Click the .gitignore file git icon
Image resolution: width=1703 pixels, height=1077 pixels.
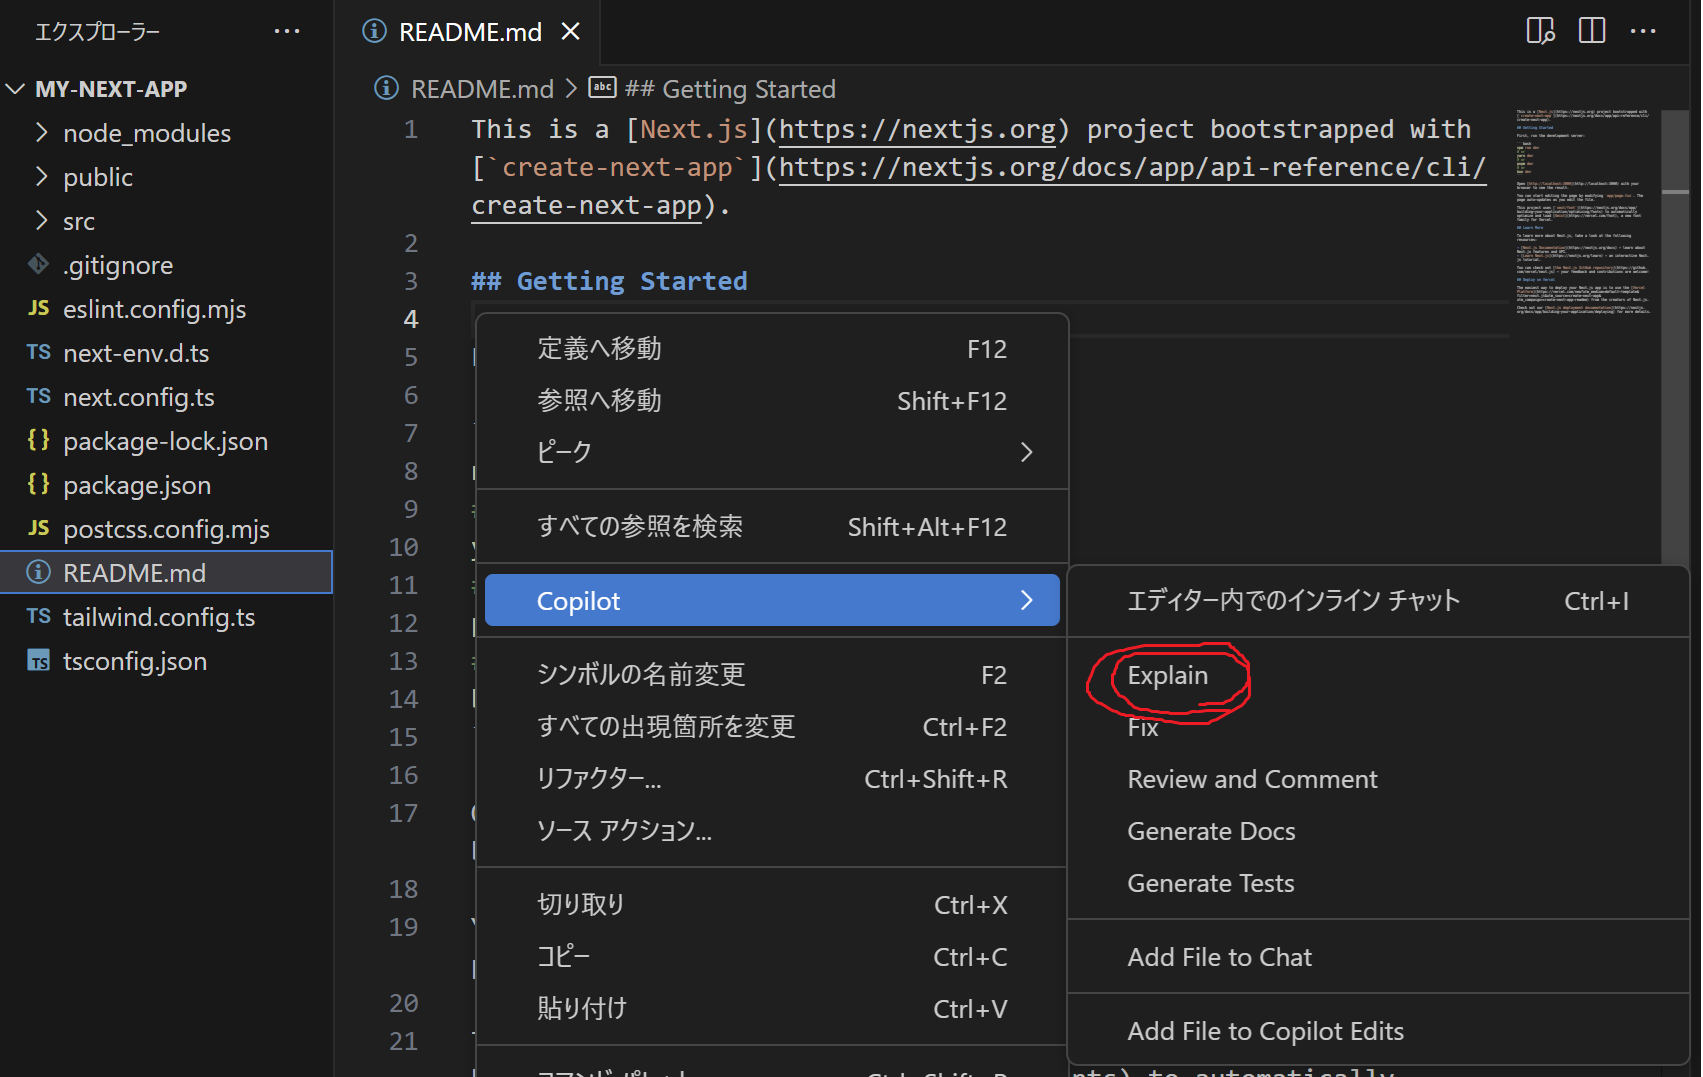click(x=39, y=264)
